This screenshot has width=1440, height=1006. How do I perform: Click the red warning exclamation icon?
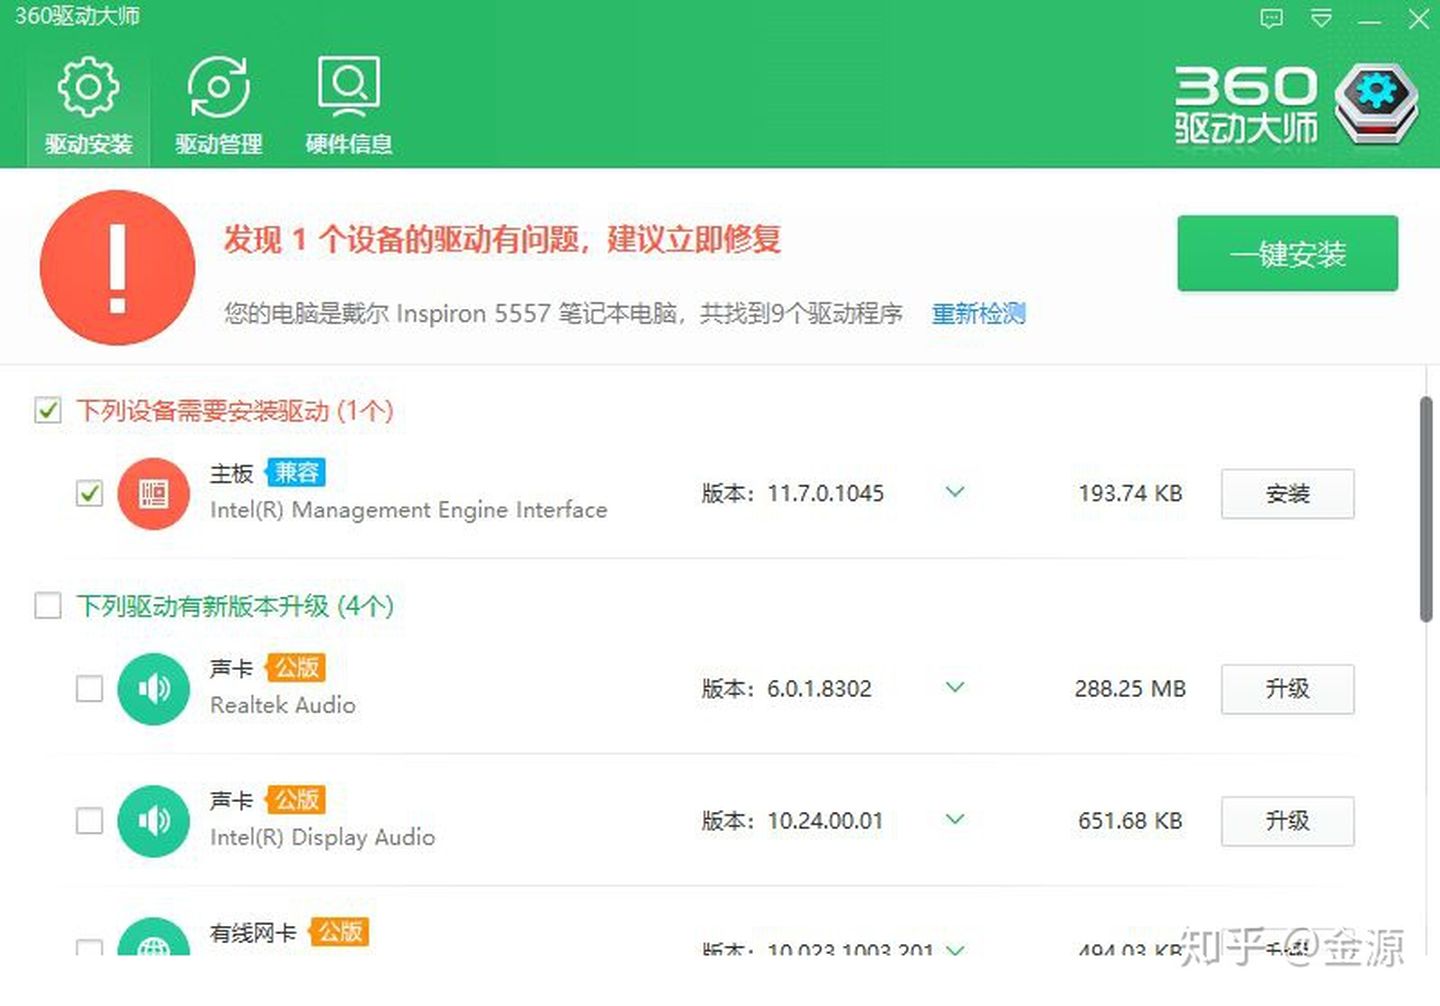pyautogui.click(x=117, y=268)
